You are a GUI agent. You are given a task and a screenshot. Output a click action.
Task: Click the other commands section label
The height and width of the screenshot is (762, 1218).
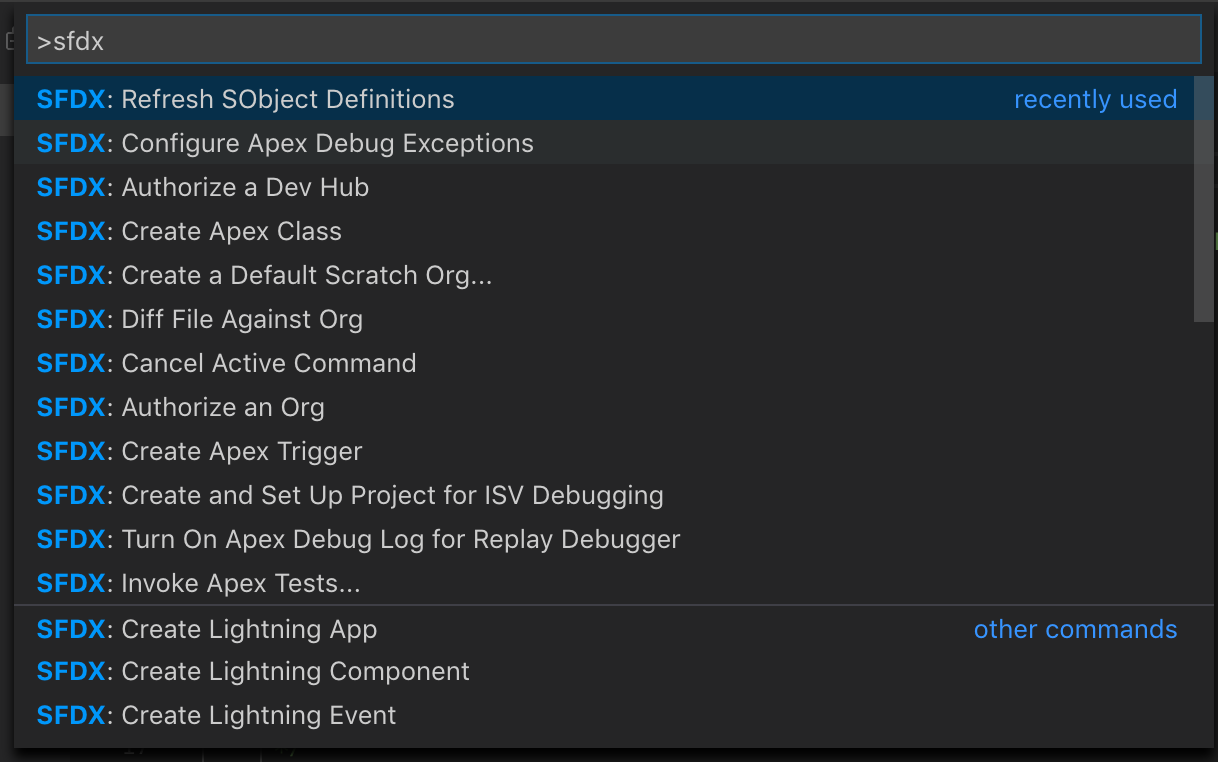pos(1075,629)
